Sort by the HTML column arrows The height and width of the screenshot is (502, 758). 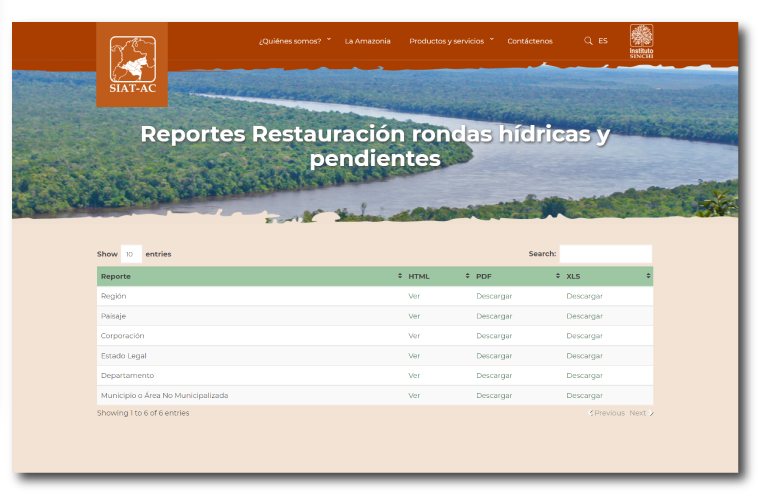[467, 276]
